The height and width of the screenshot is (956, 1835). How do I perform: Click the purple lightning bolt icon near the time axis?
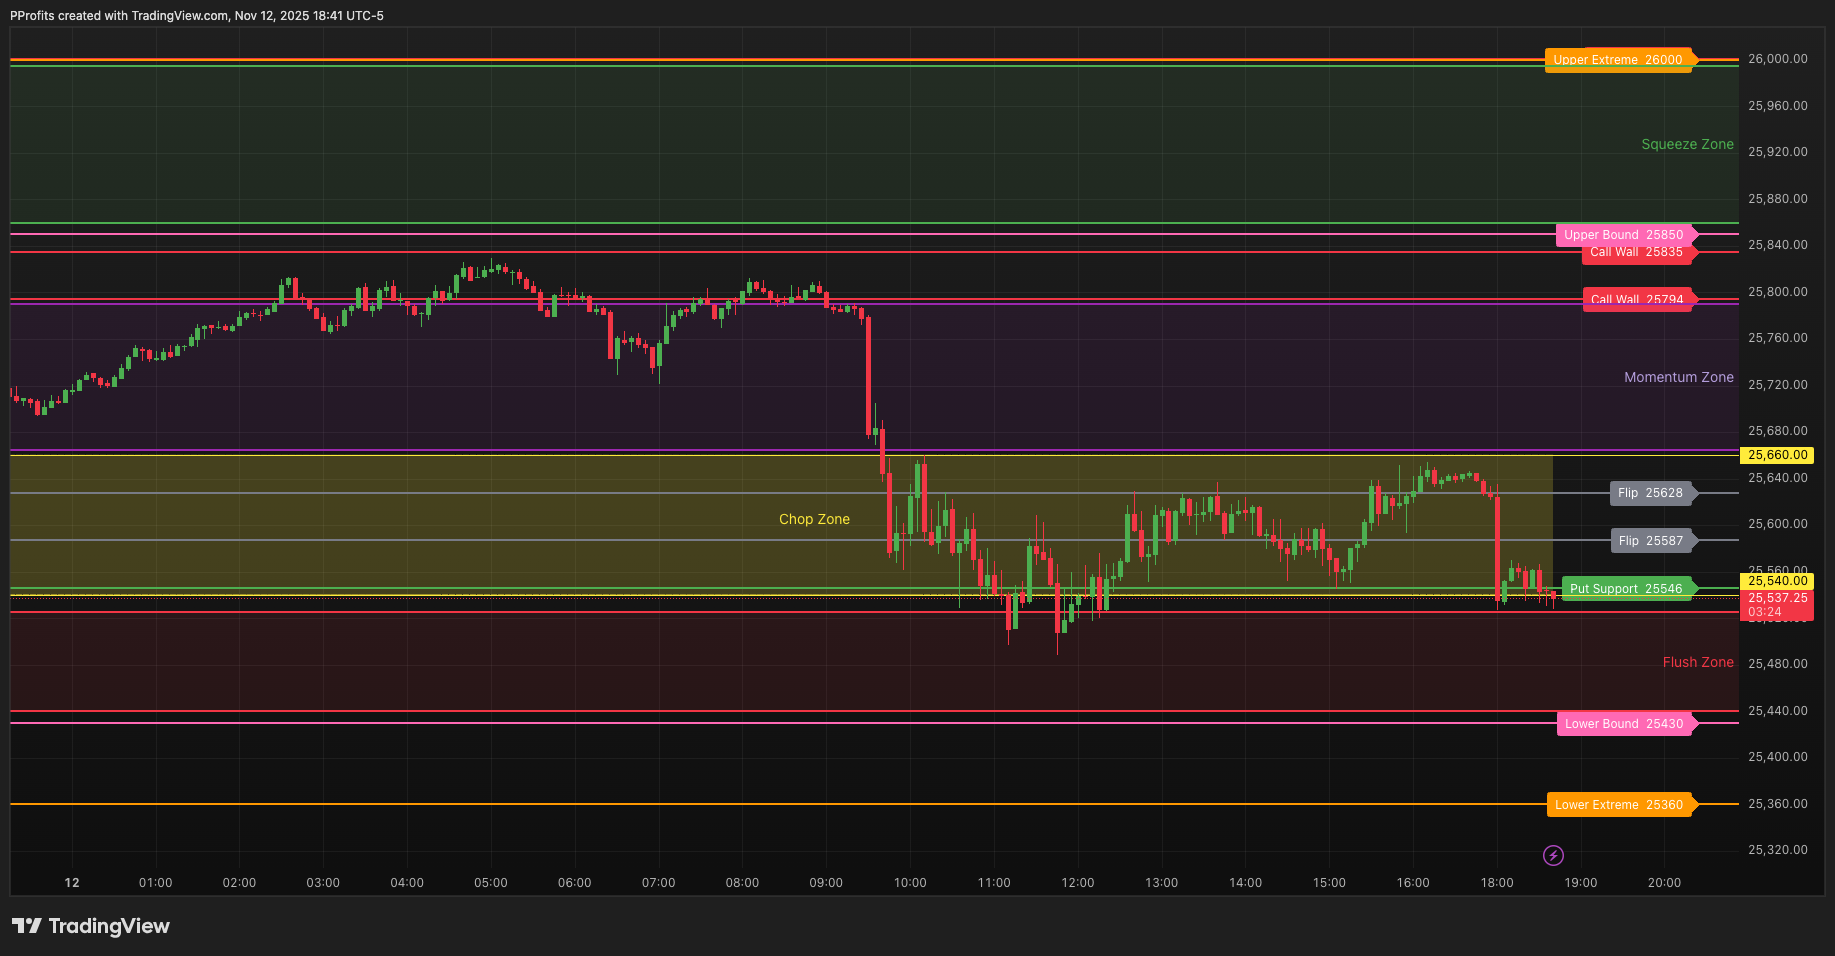(x=1553, y=855)
